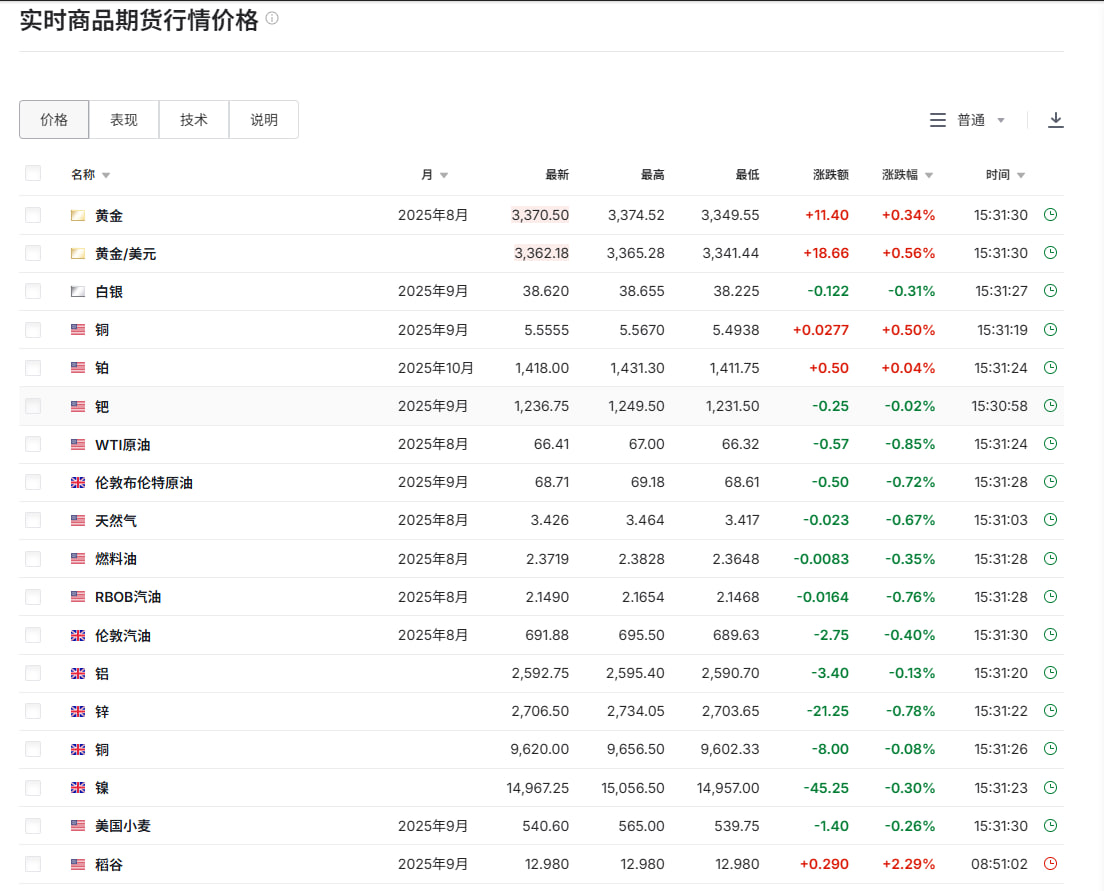Click the clock icon in WTI原油 row
The image size is (1104, 891).
pos(1050,444)
